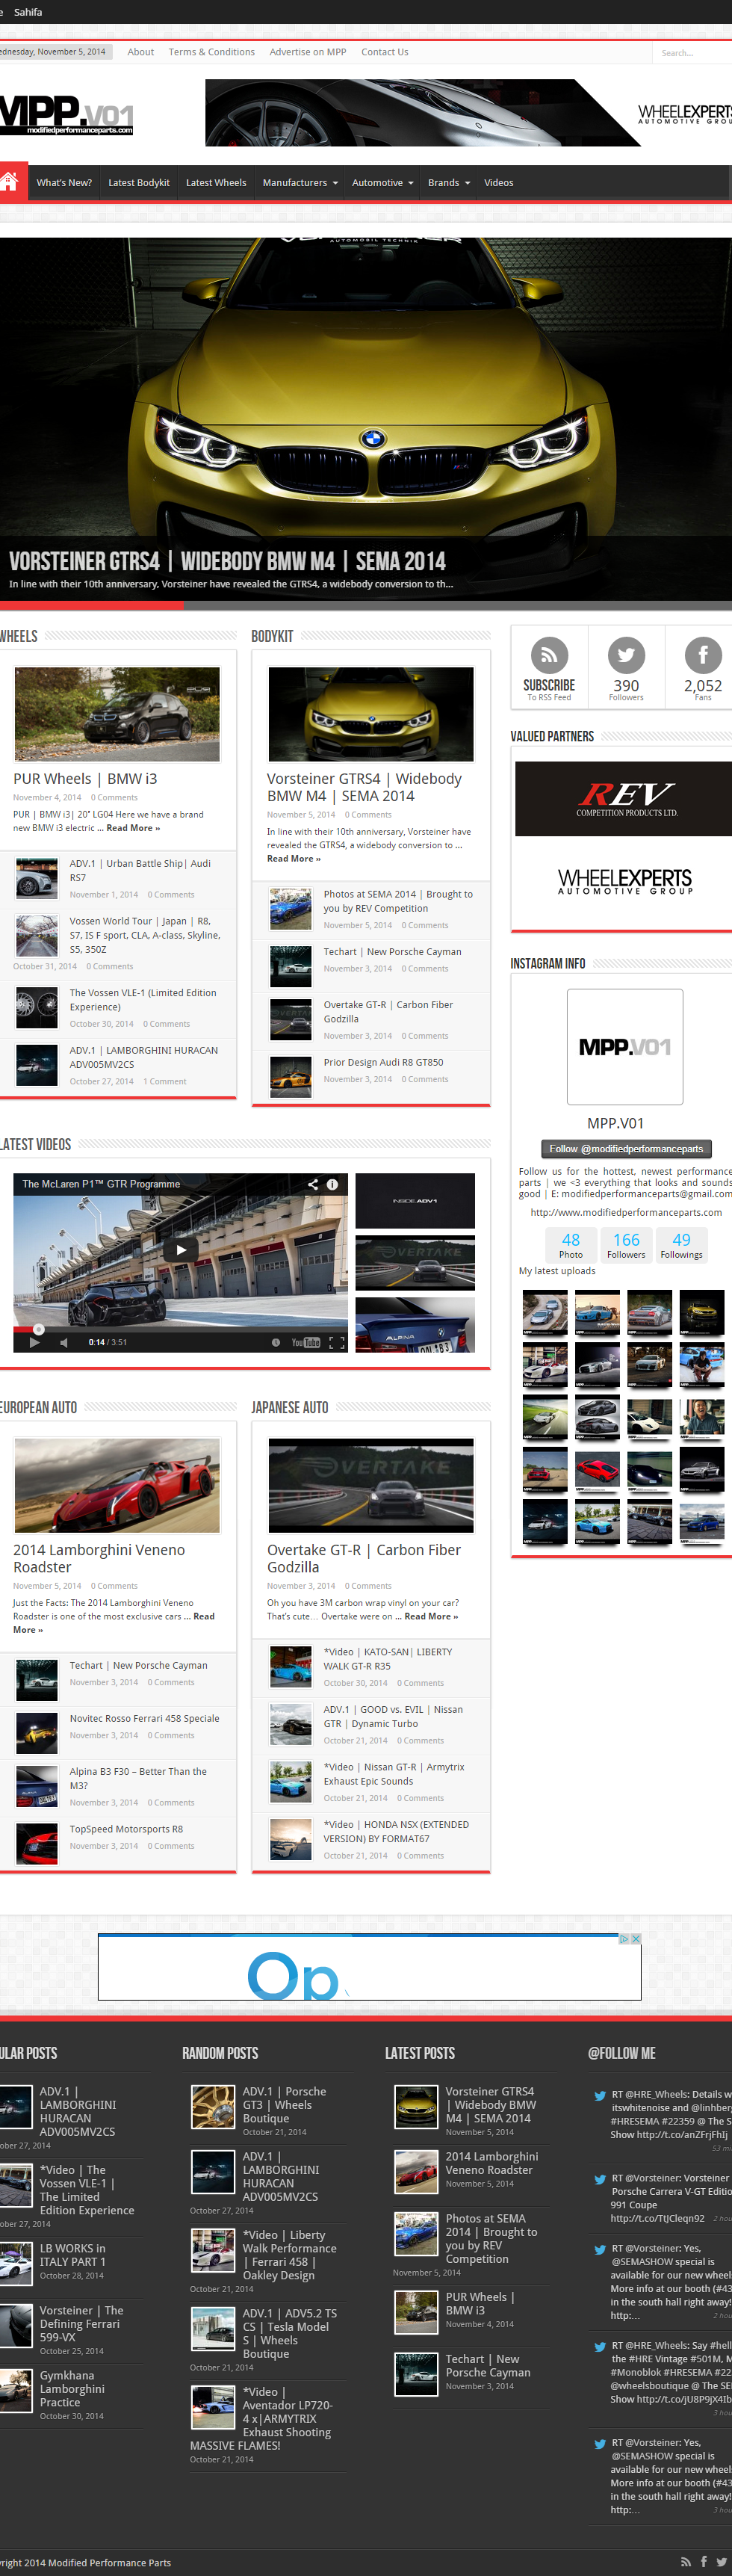Viewport: 732px width, 2576px height.
Task: Seek on the video progress bar
Action: pyautogui.click(x=181, y=1330)
